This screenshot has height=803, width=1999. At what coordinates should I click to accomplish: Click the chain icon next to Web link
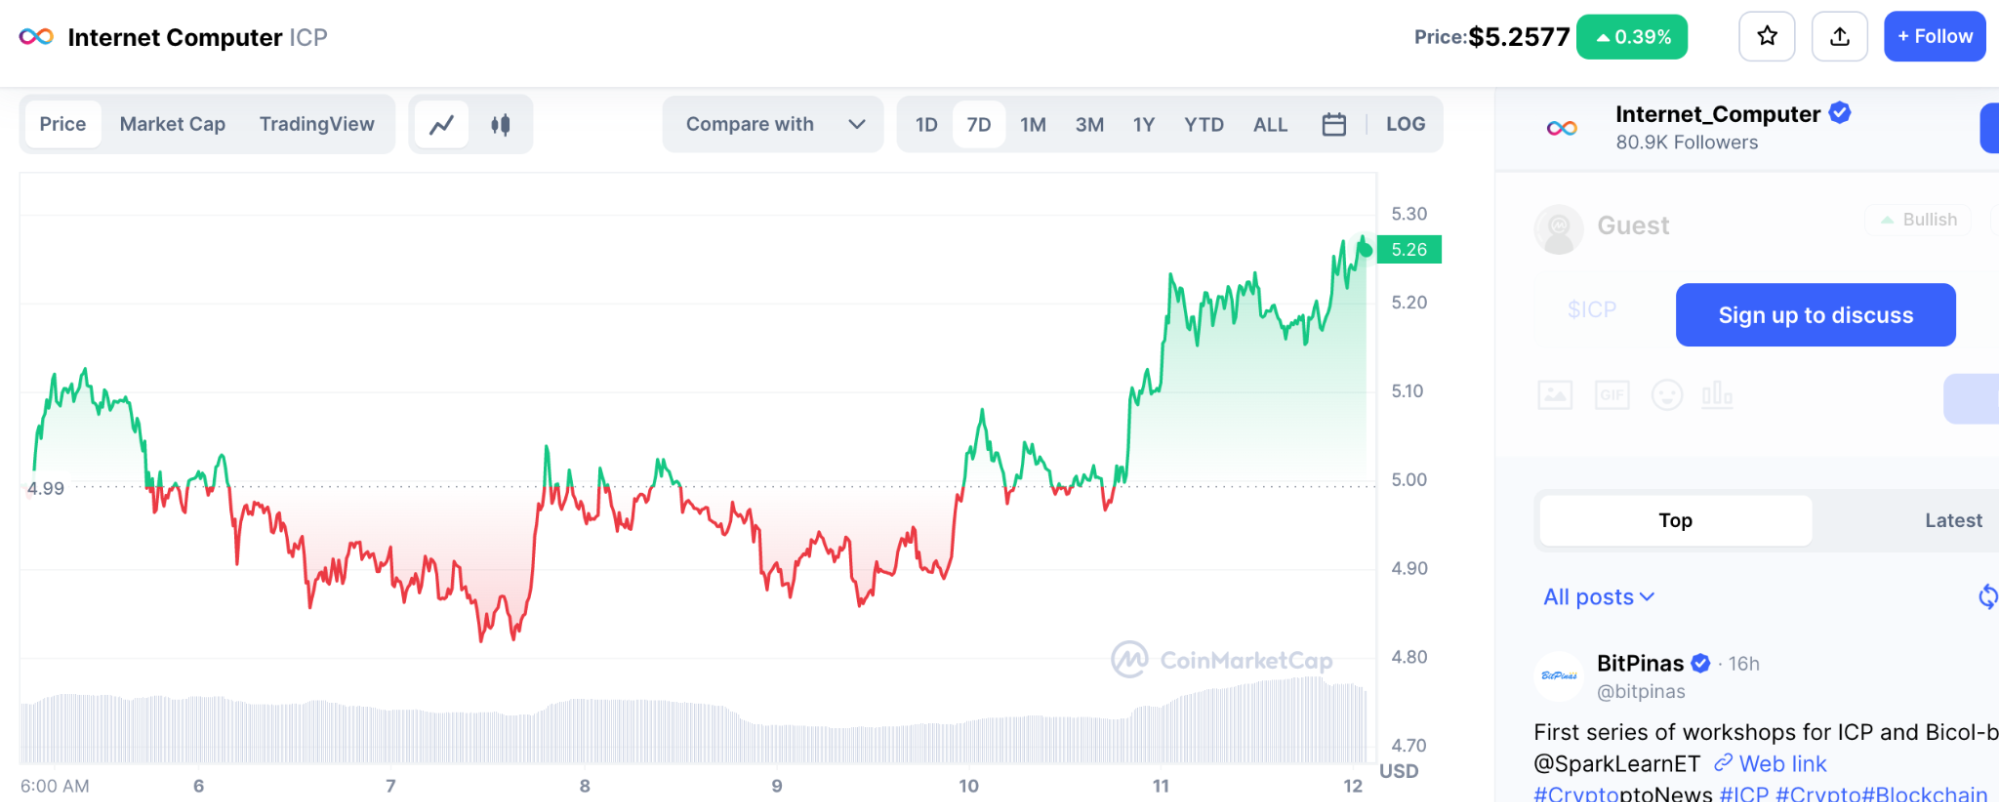pos(1723,763)
